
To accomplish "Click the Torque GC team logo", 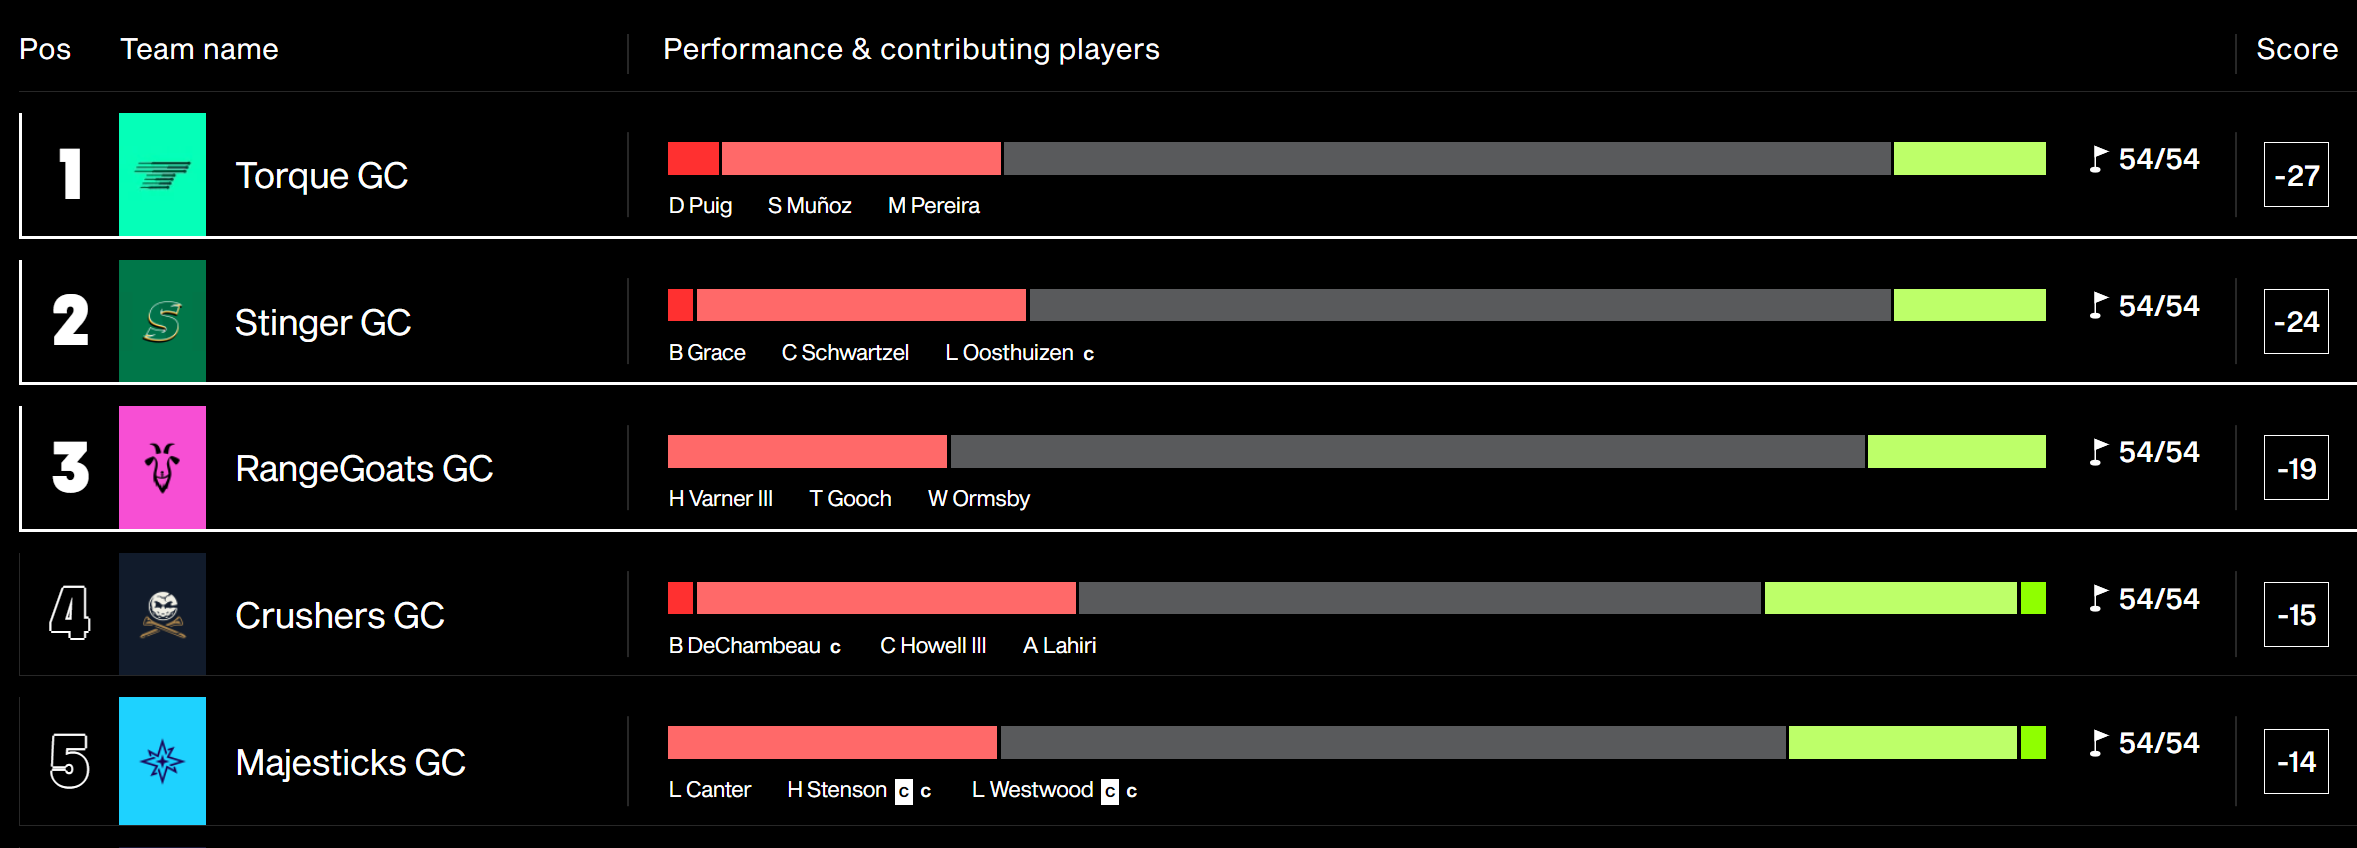I will point(162,174).
